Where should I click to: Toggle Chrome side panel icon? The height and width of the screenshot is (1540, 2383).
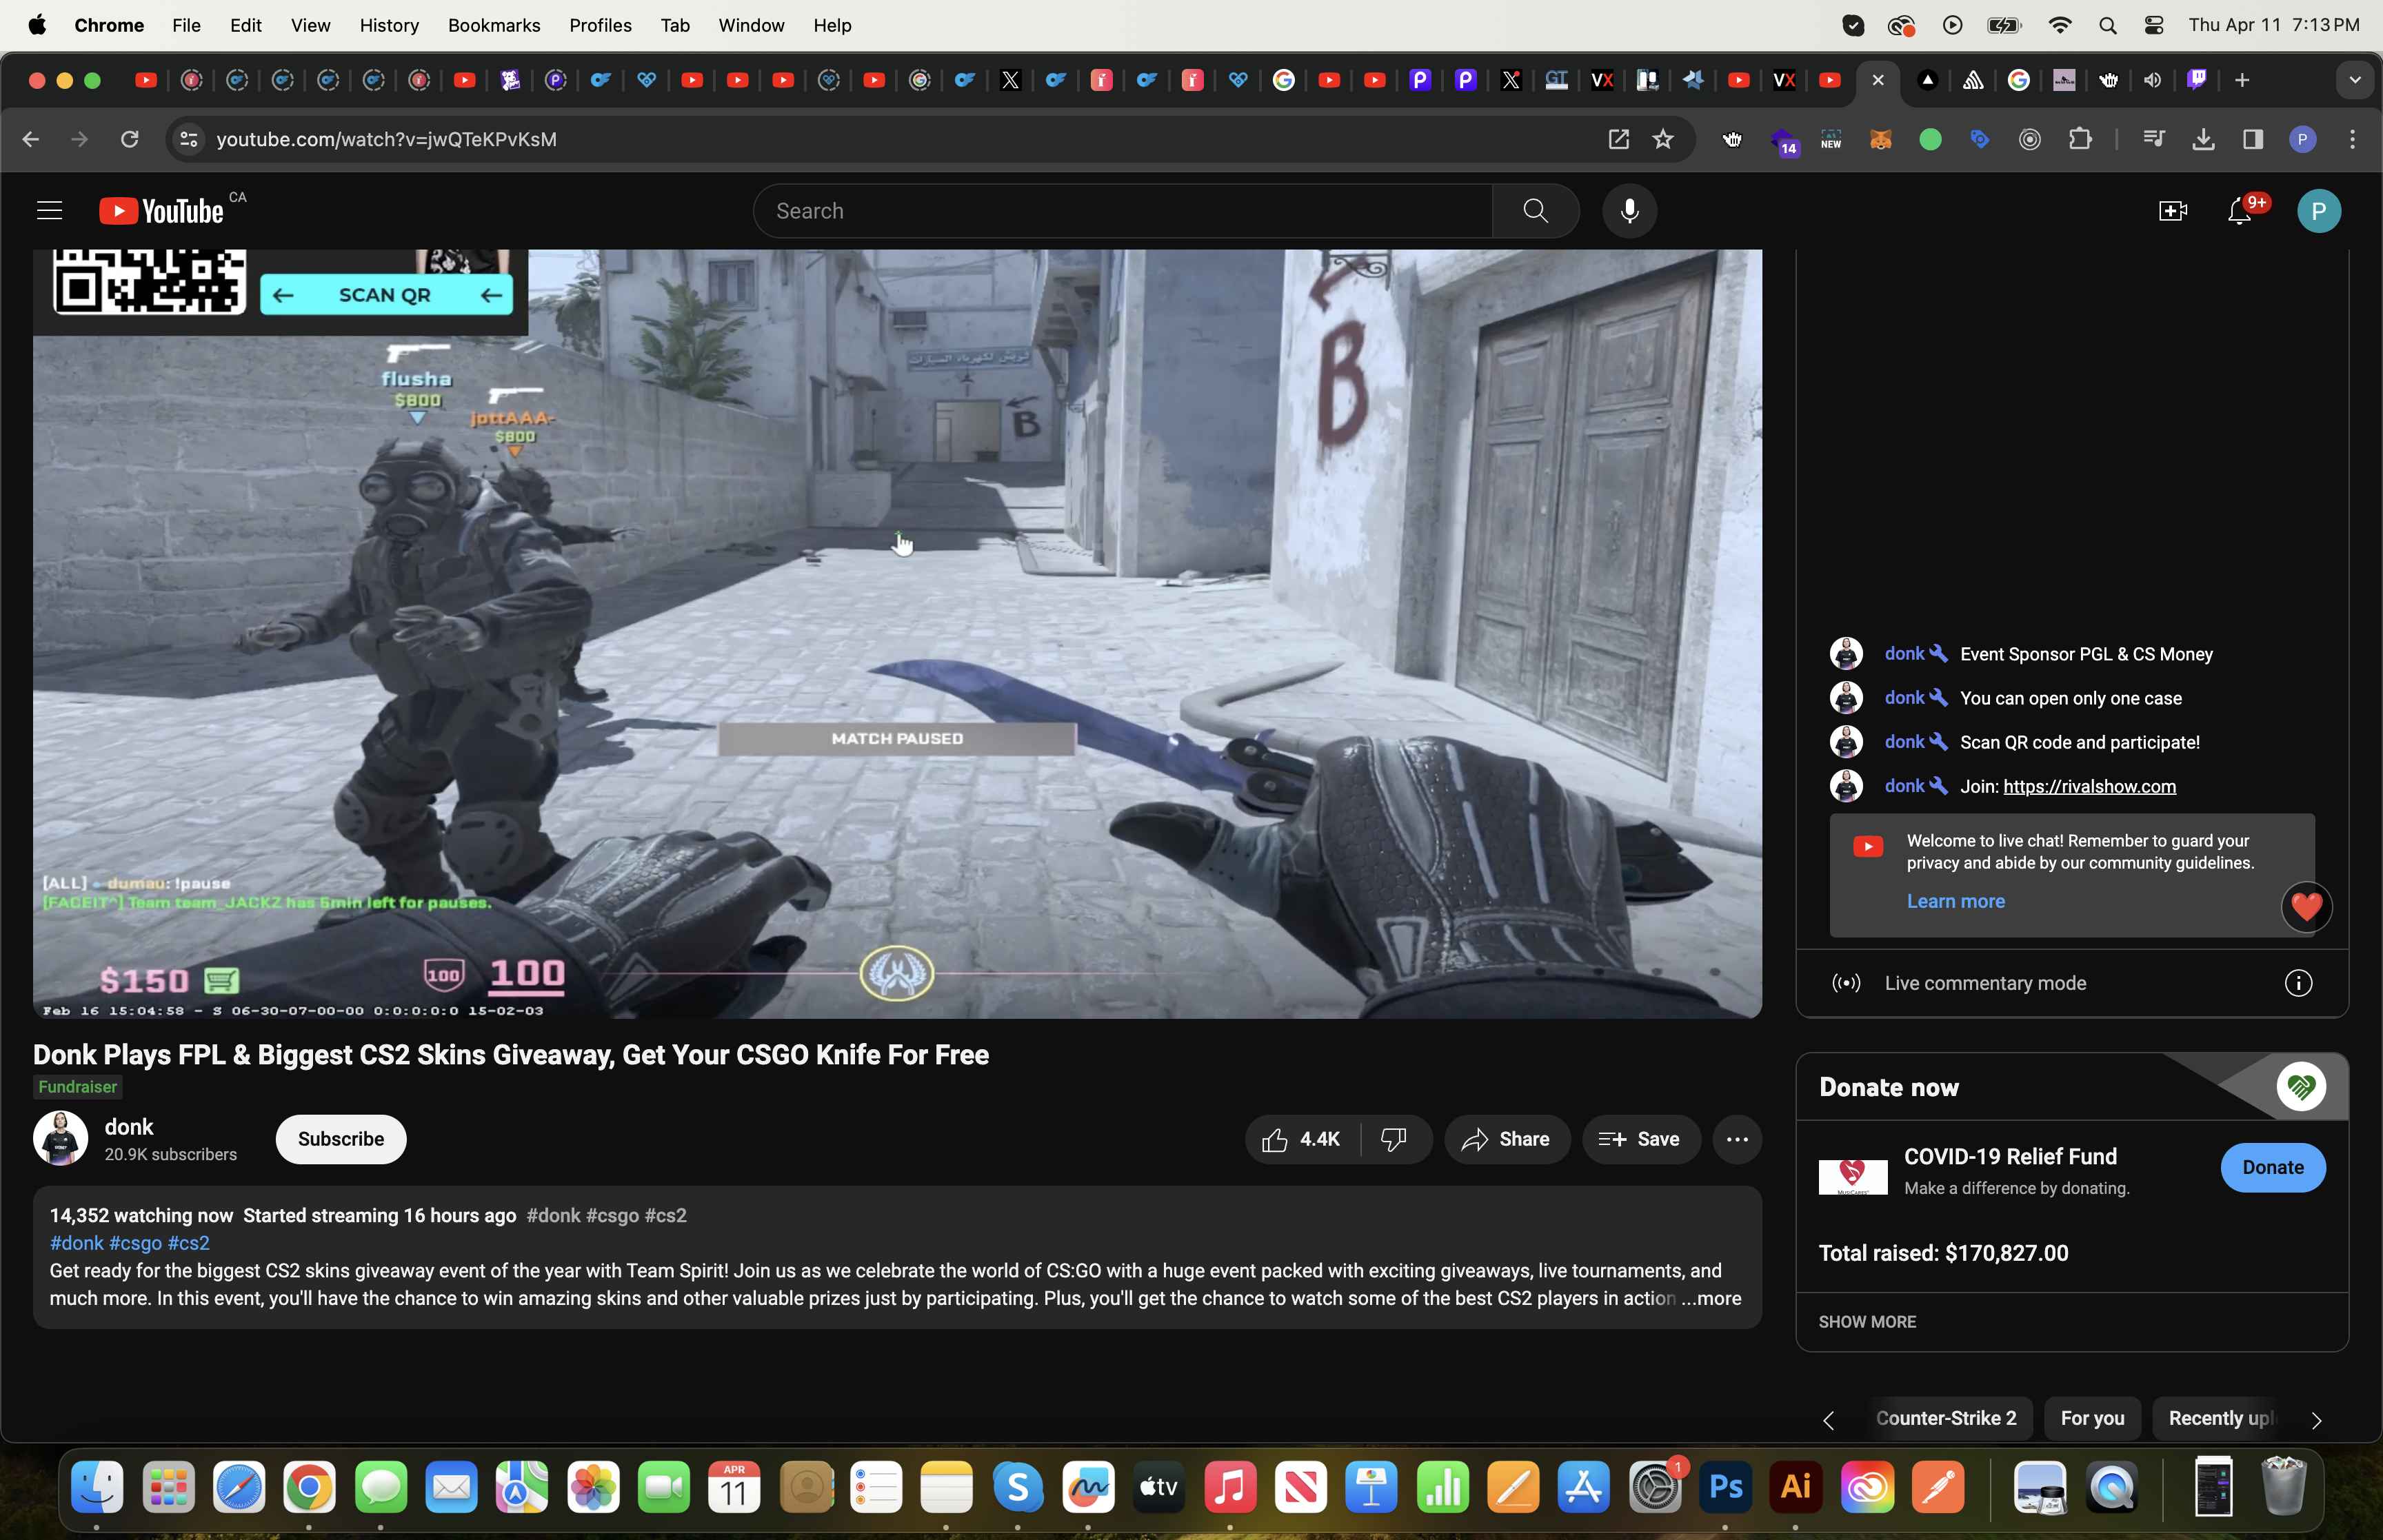pyautogui.click(x=2252, y=139)
